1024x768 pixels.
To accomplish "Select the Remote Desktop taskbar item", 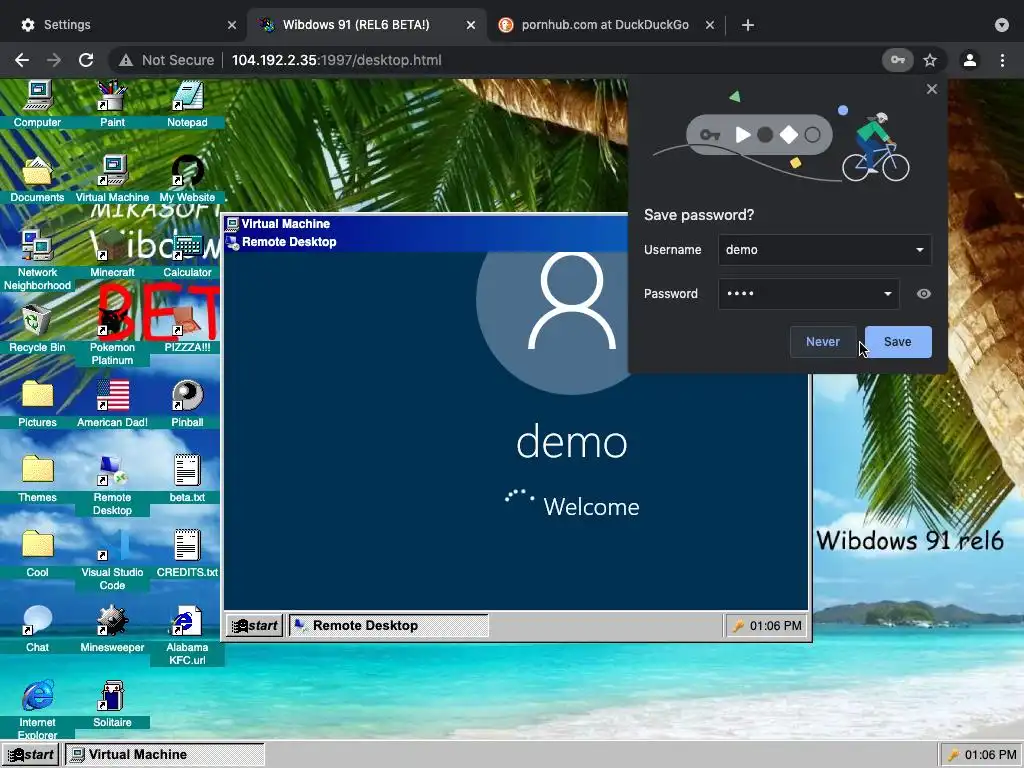I will coord(389,626).
